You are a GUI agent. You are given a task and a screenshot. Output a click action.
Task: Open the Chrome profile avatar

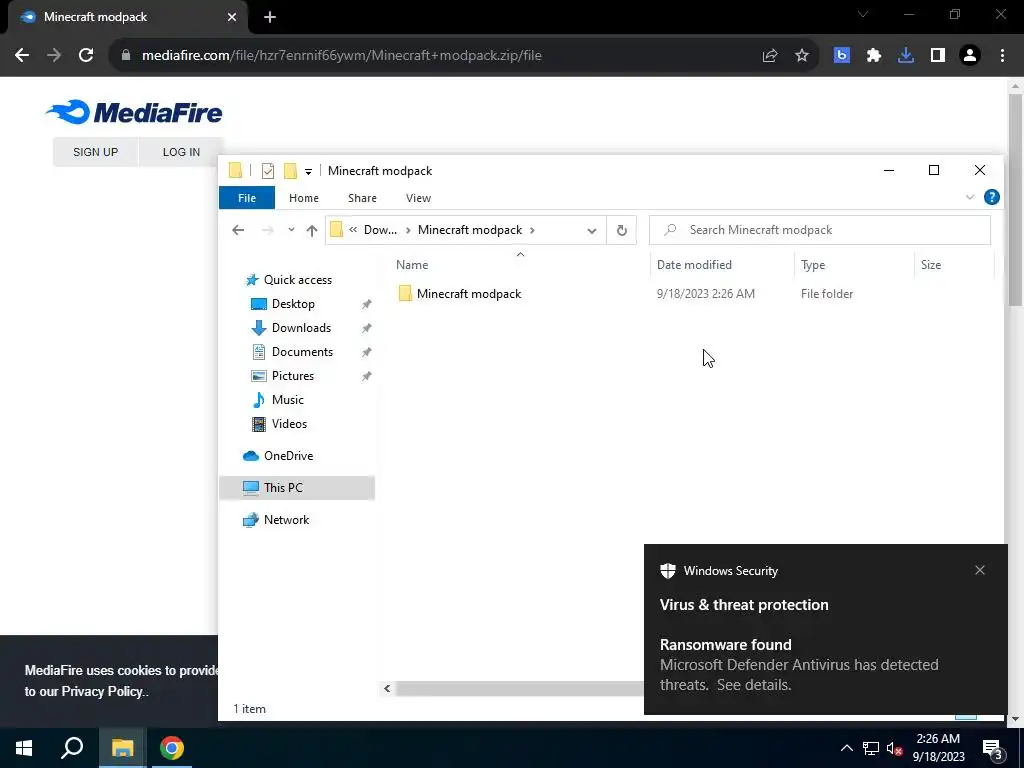pyautogui.click(x=970, y=56)
